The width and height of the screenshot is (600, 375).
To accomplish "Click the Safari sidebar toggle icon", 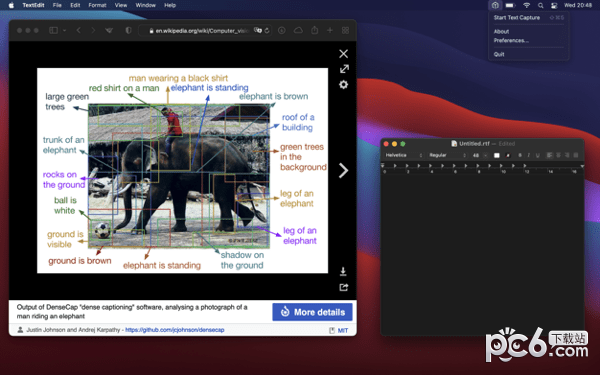I will pos(53,30).
